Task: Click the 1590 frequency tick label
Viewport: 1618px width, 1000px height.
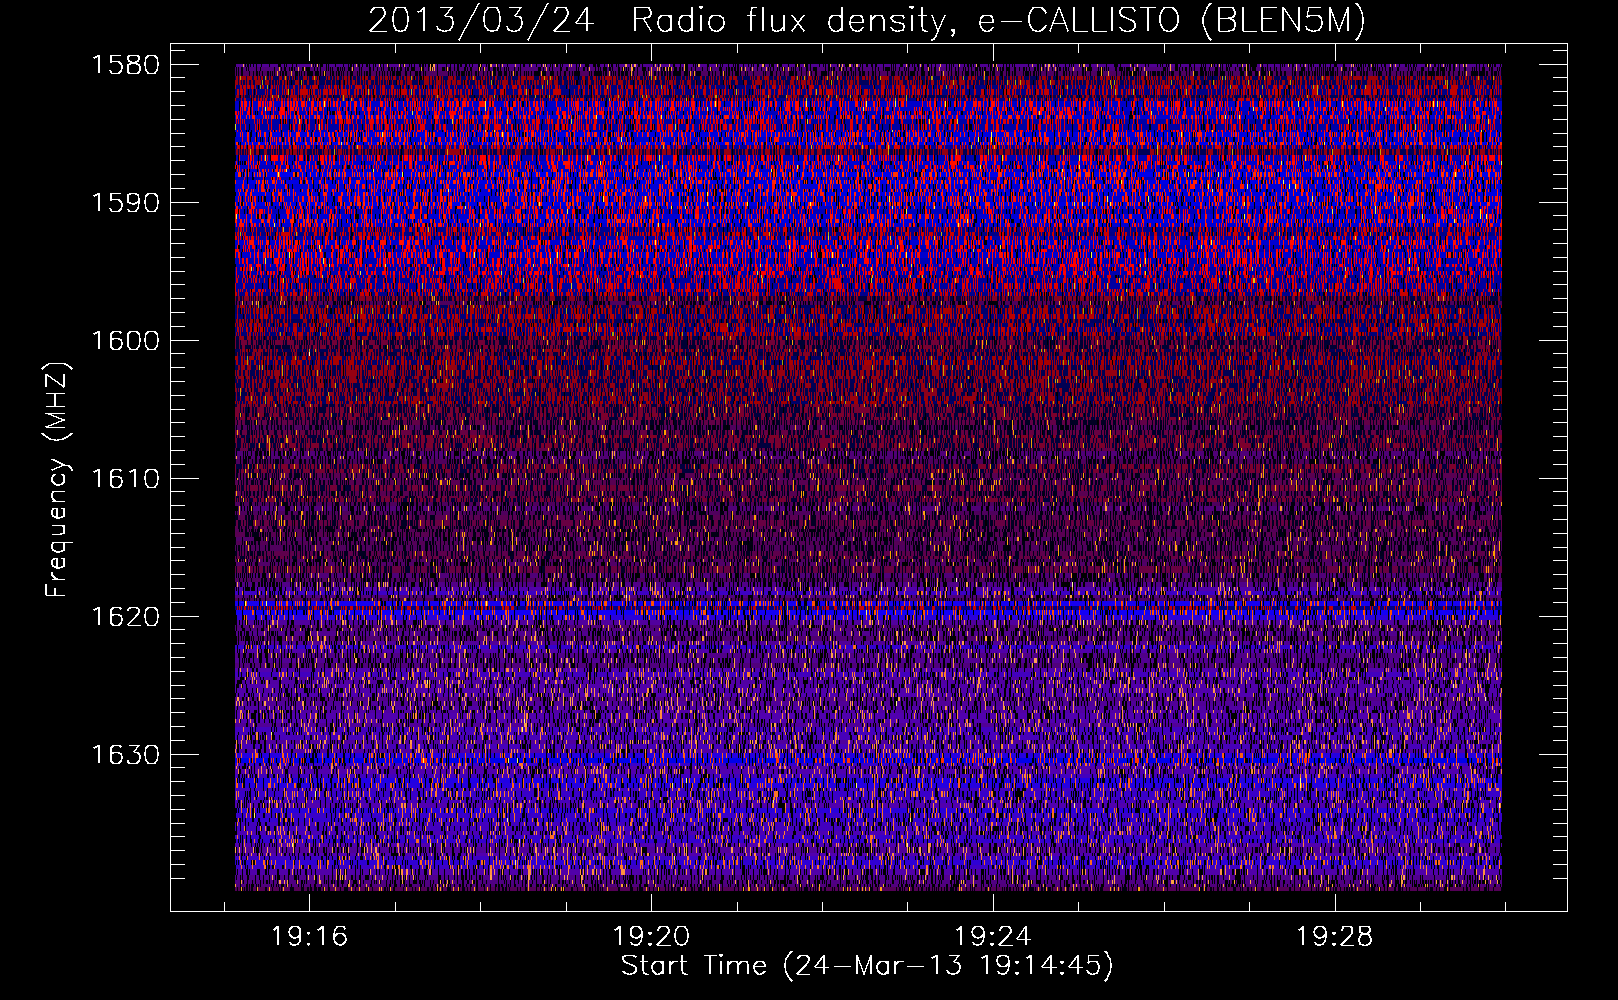Action: click(126, 203)
